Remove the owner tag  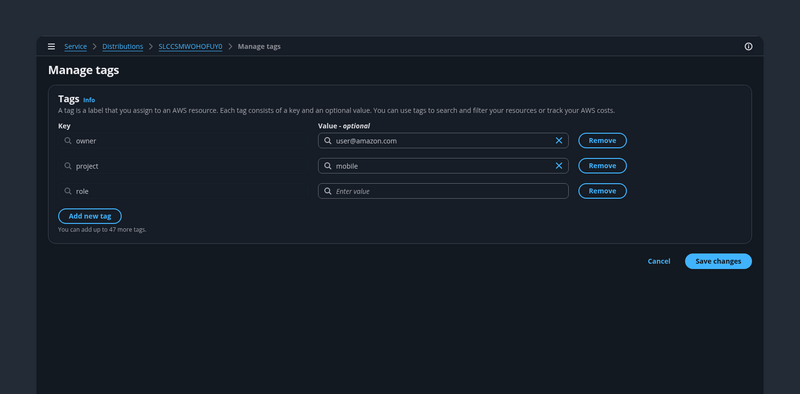click(x=602, y=140)
